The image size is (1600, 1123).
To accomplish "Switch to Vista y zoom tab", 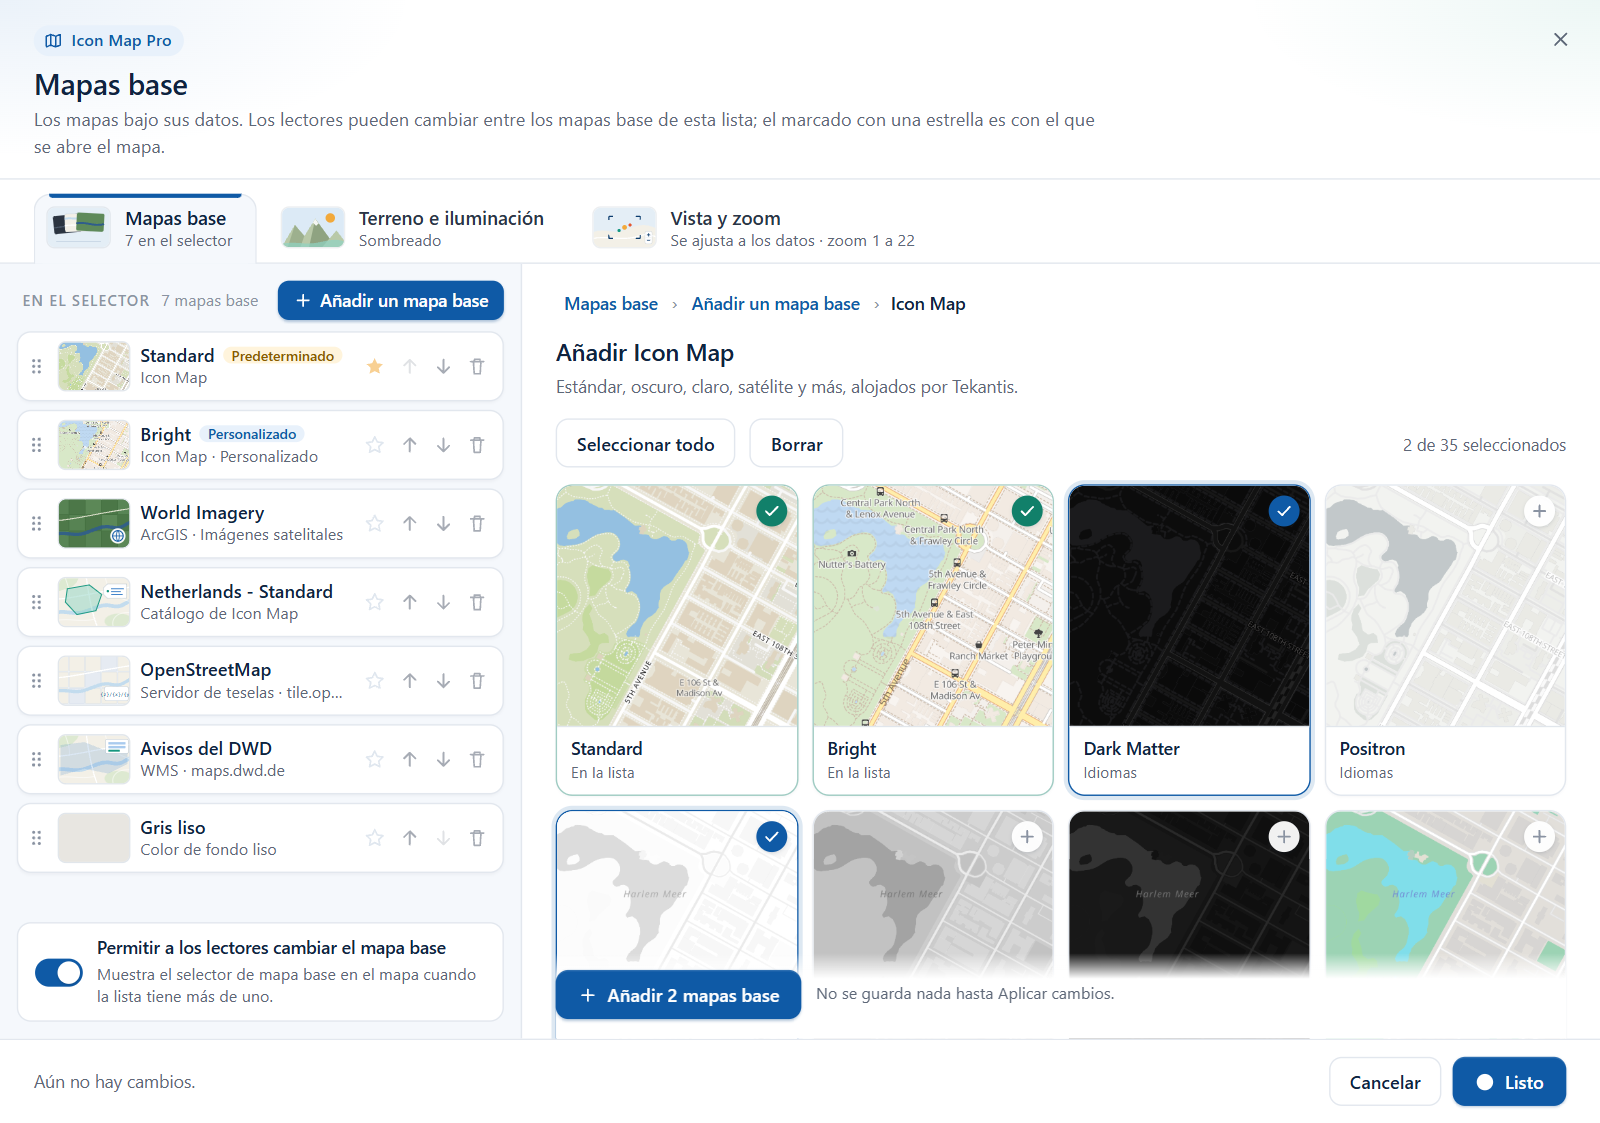I will click(x=754, y=229).
